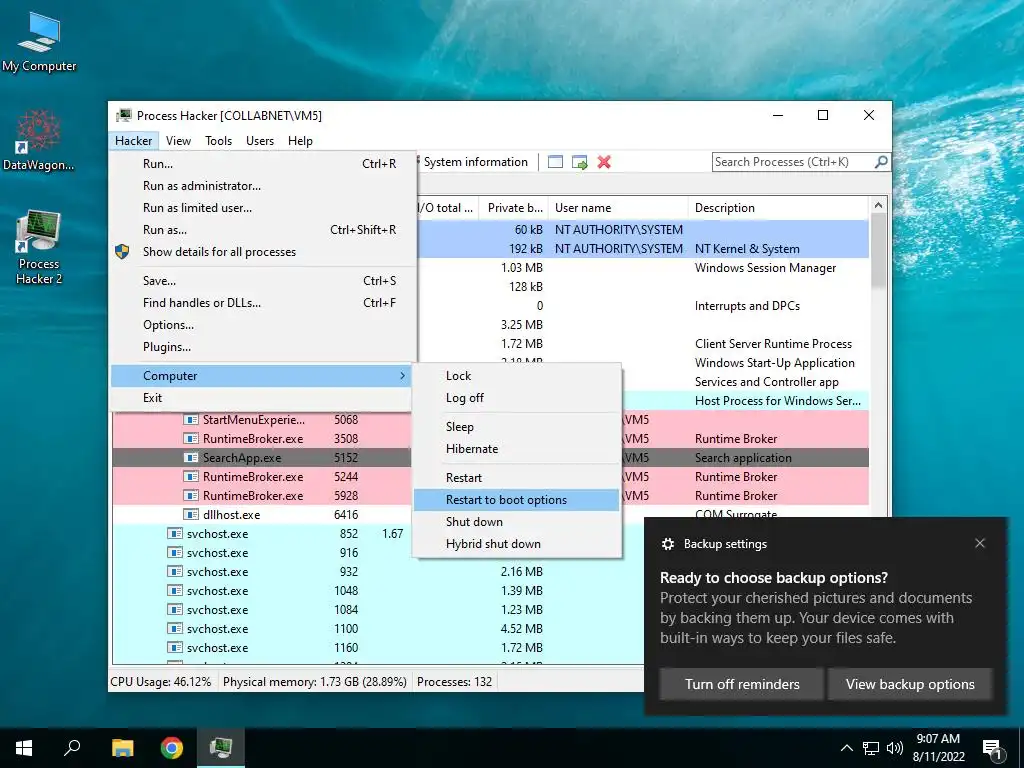Open Options... from the Hacker menu

263,325
